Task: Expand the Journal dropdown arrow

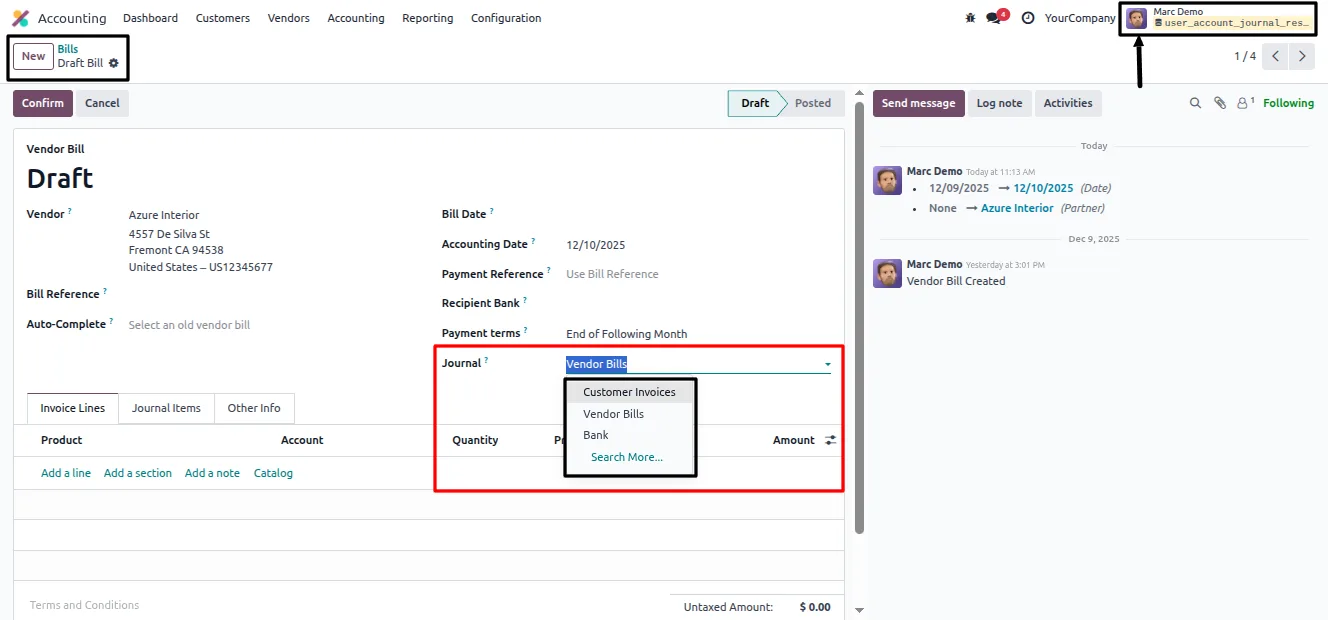Action: pyautogui.click(x=827, y=365)
